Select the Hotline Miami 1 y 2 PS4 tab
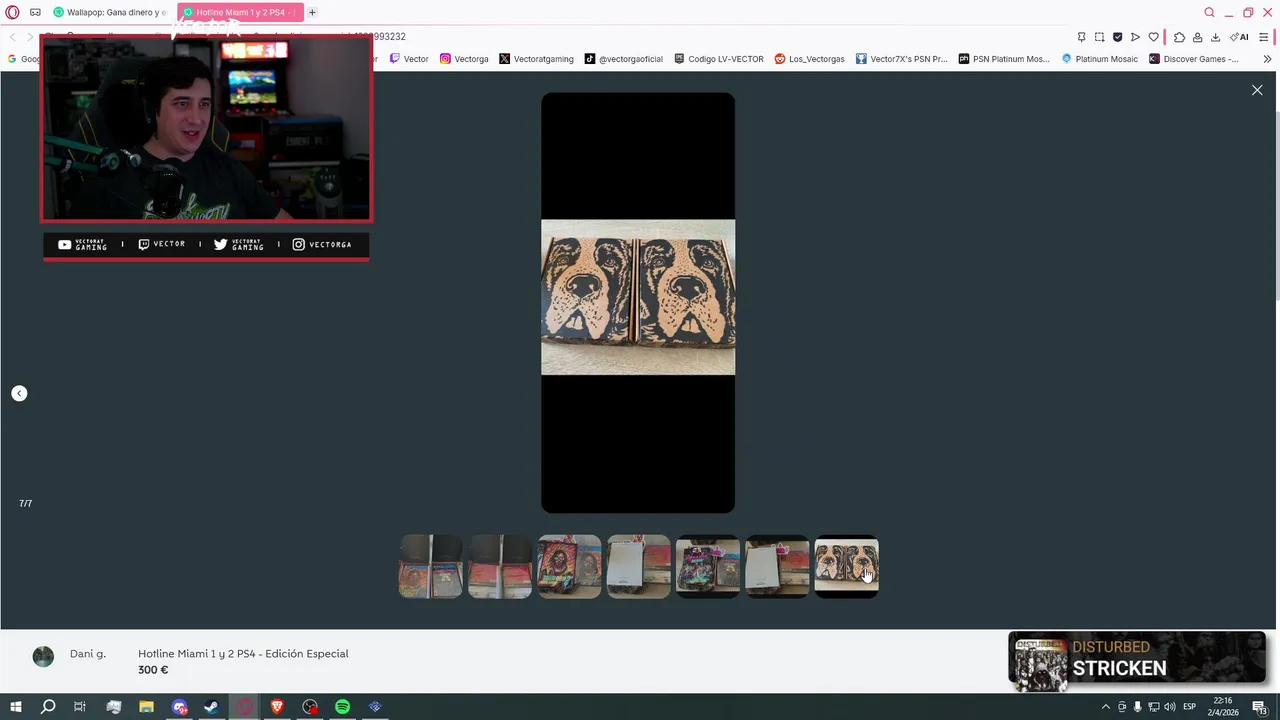 click(240, 12)
